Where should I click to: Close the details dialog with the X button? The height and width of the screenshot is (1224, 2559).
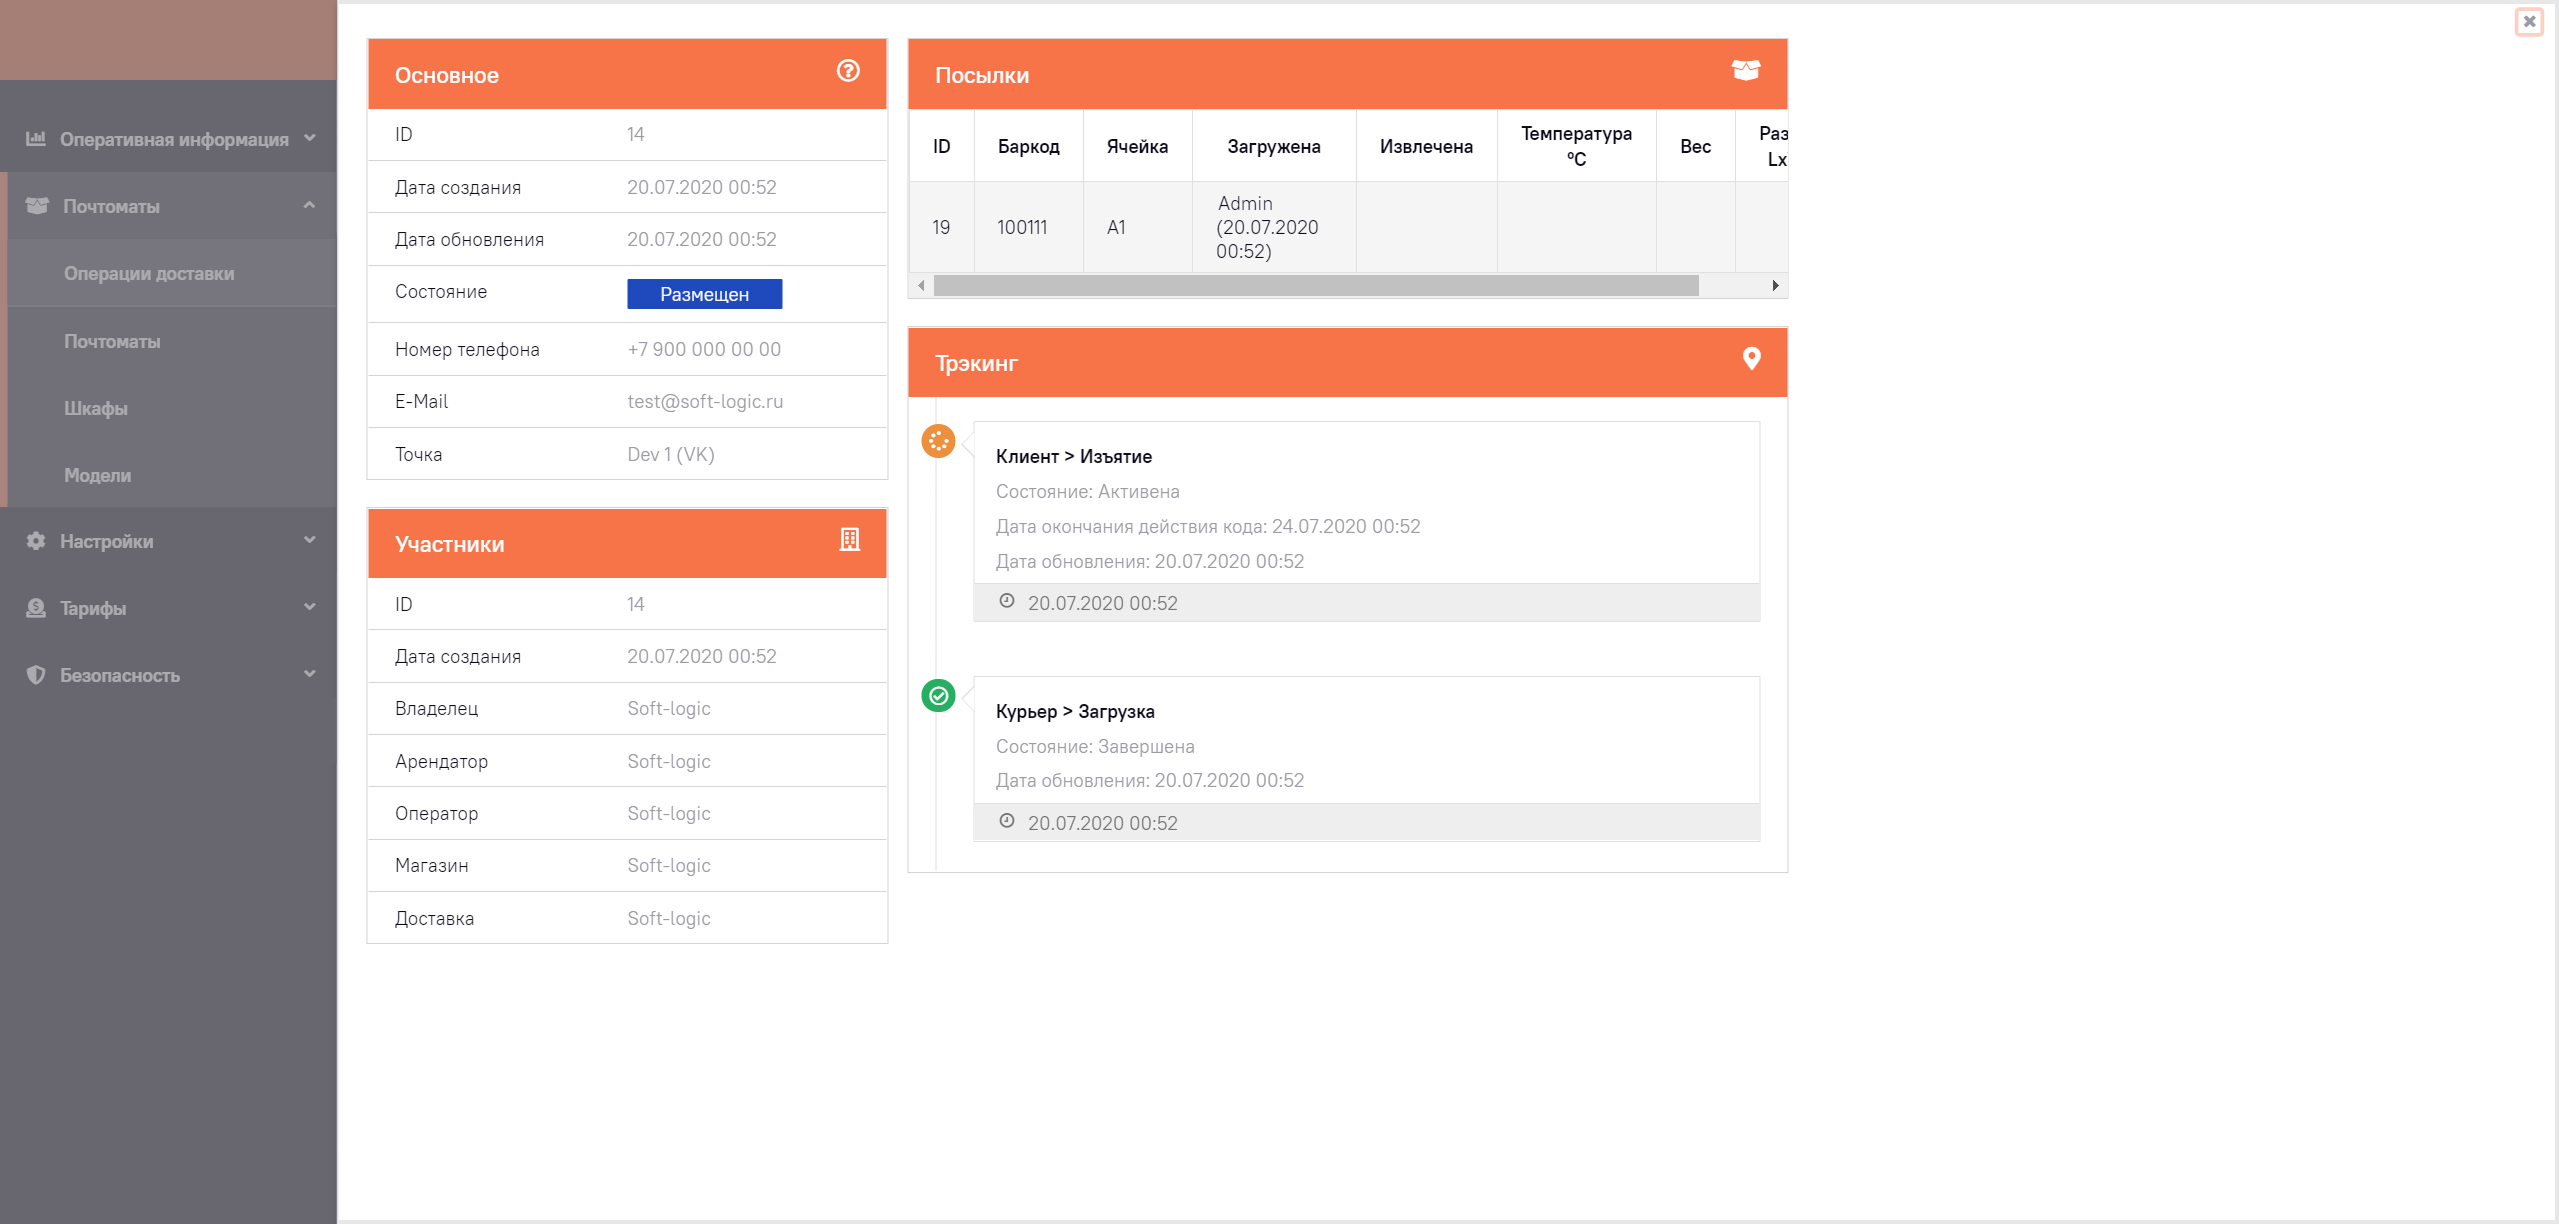pyautogui.click(x=2529, y=21)
